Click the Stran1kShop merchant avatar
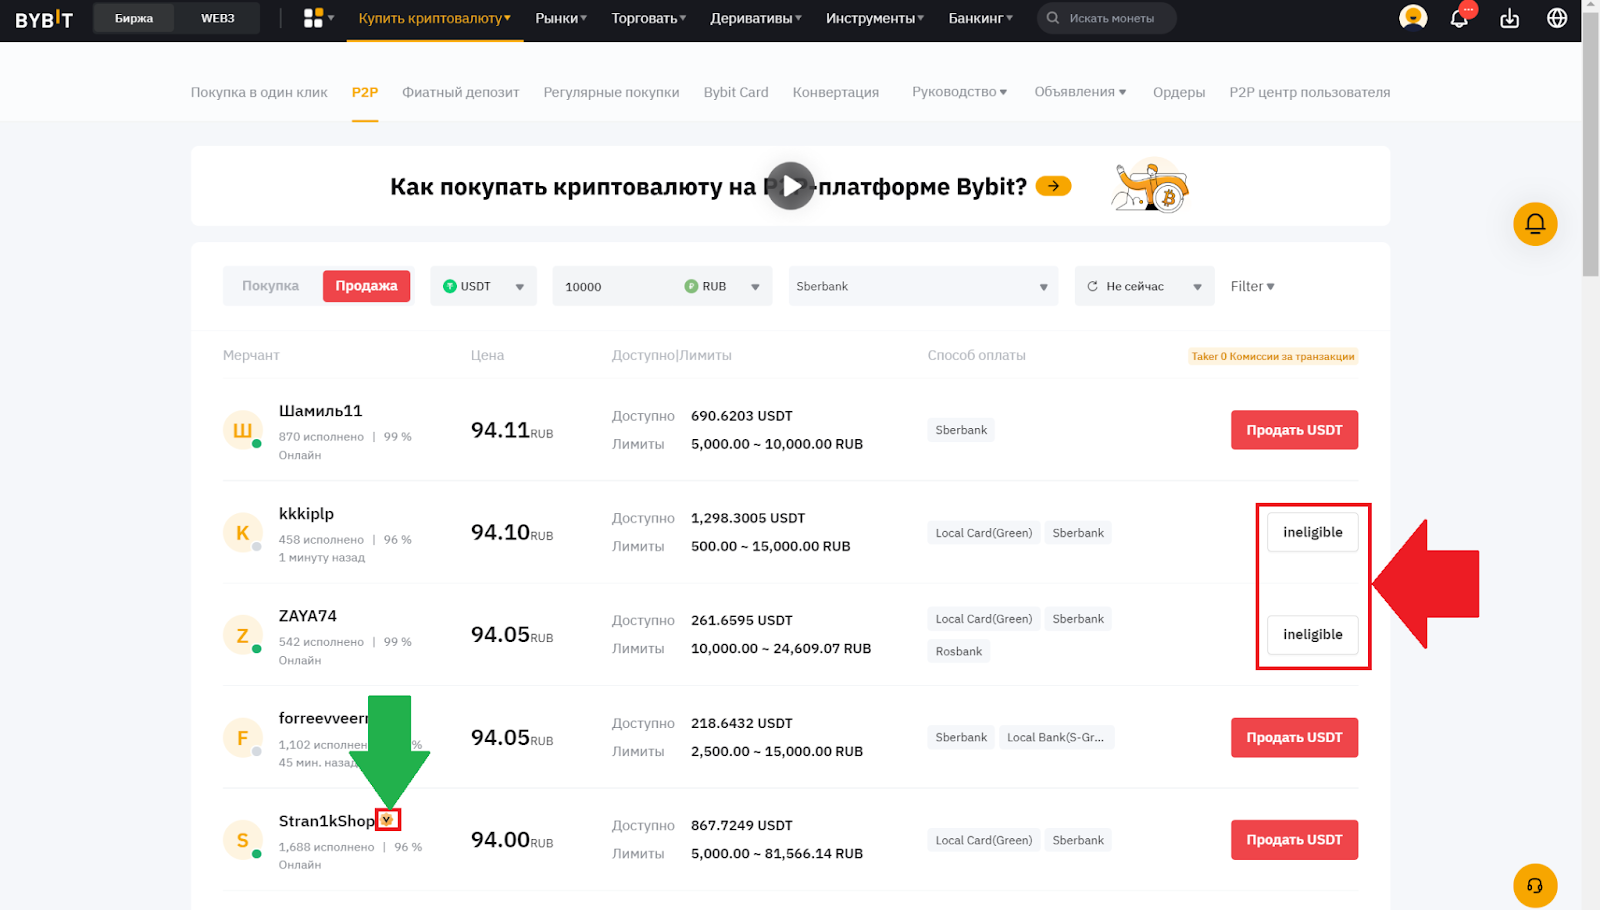 click(x=242, y=840)
